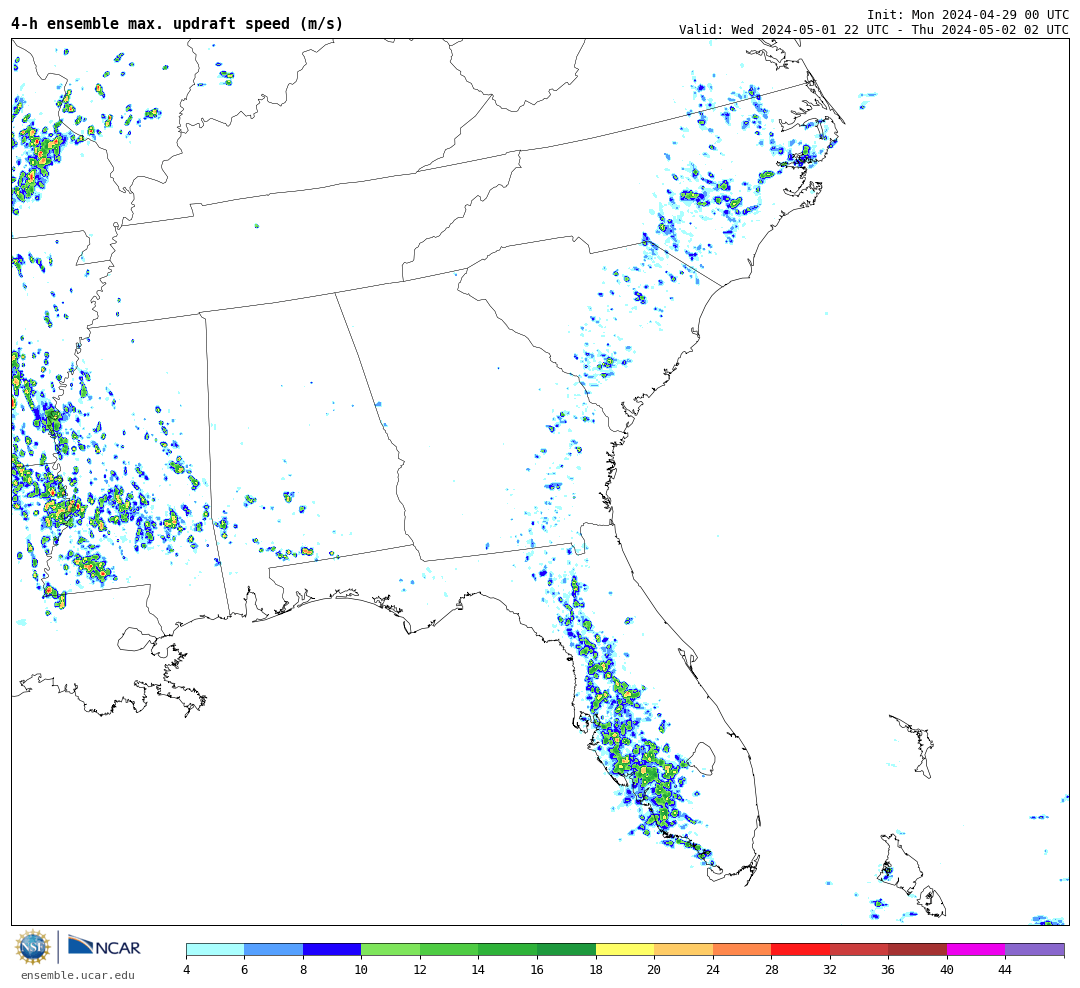Pick the purple above-44 colorbar swatch

pyautogui.click(x=1035, y=950)
